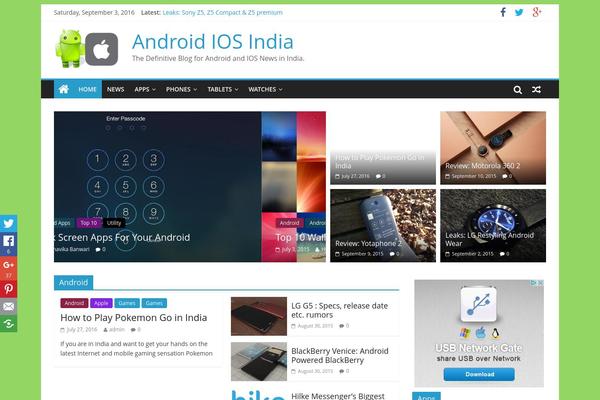Open the AdChoices icon on the advertisement

point(533,282)
